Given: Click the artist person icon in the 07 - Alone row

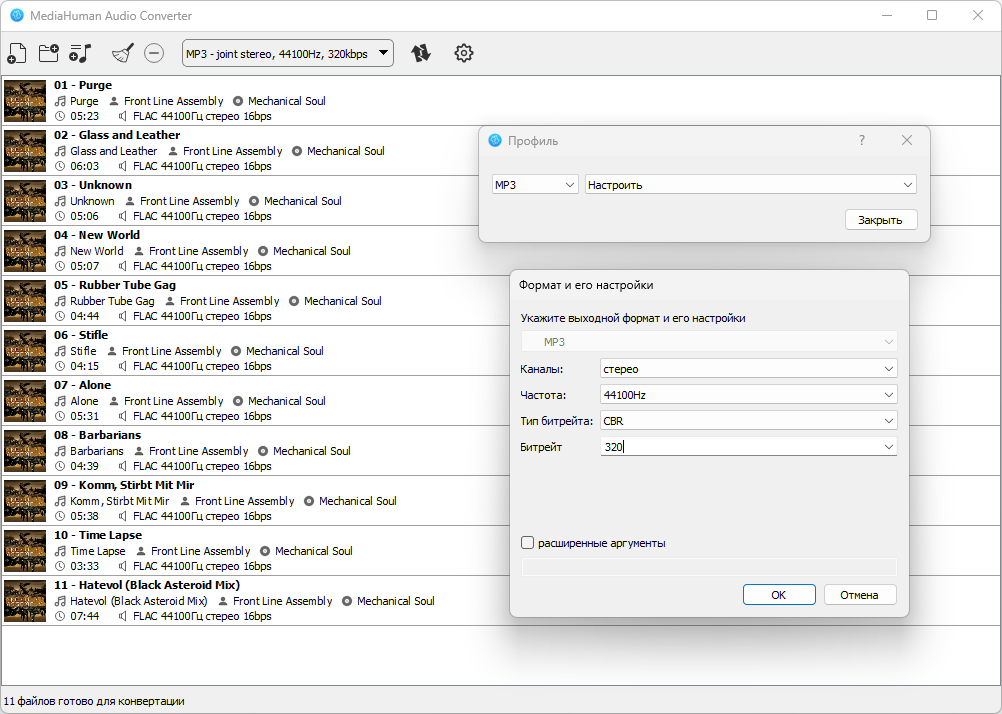Looking at the screenshot, I should pos(114,401).
